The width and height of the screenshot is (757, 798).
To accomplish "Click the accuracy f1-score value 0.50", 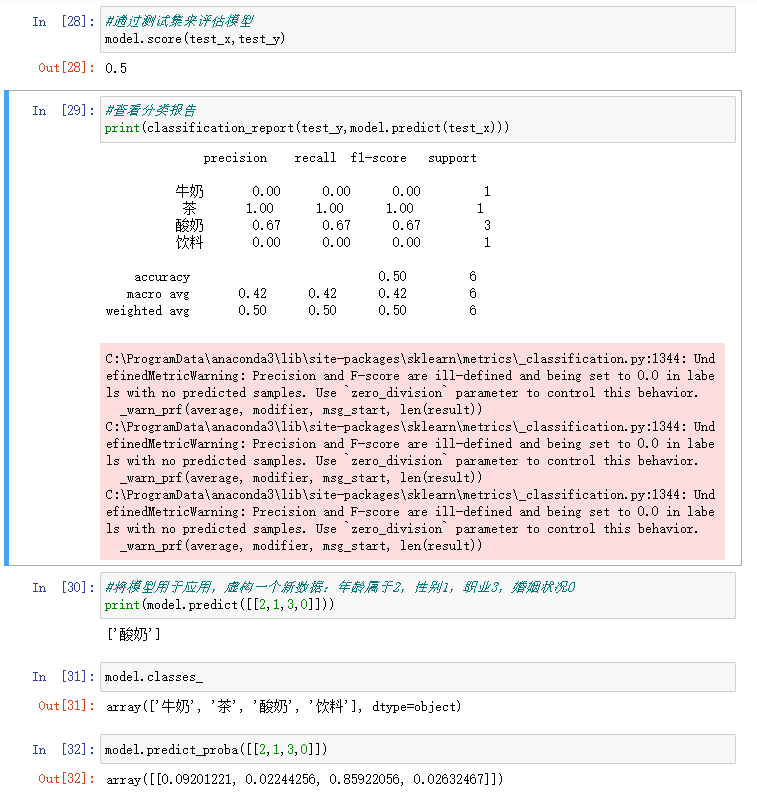I will [x=392, y=276].
